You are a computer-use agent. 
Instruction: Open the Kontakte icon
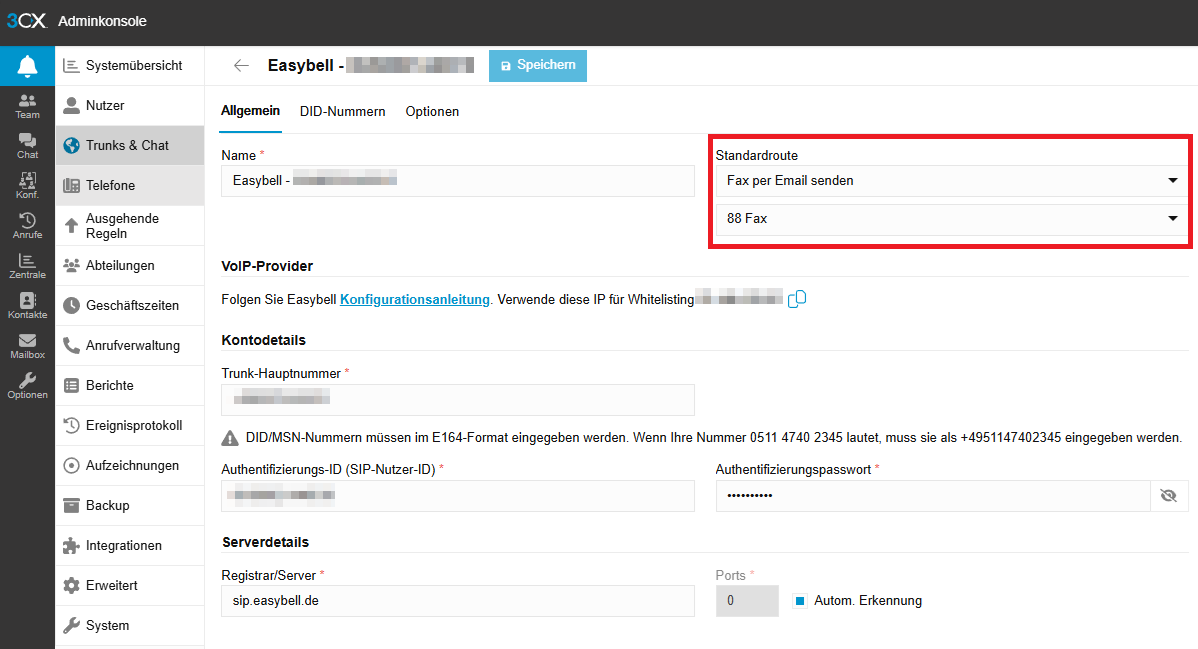pos(27,306)
